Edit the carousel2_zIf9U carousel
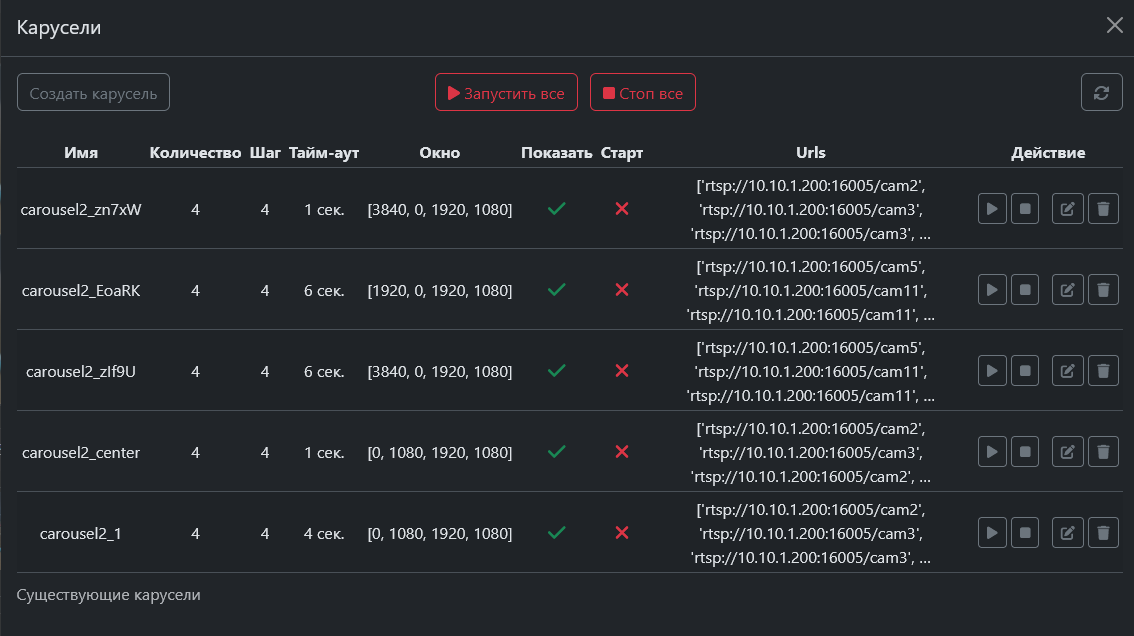This screenshot has width=1134, height=636. tap(1068, 371)
